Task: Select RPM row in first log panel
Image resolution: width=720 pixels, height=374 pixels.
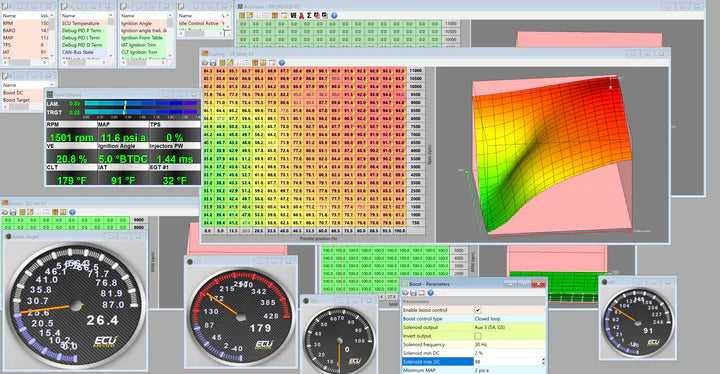Action: (x=26, y=23)
